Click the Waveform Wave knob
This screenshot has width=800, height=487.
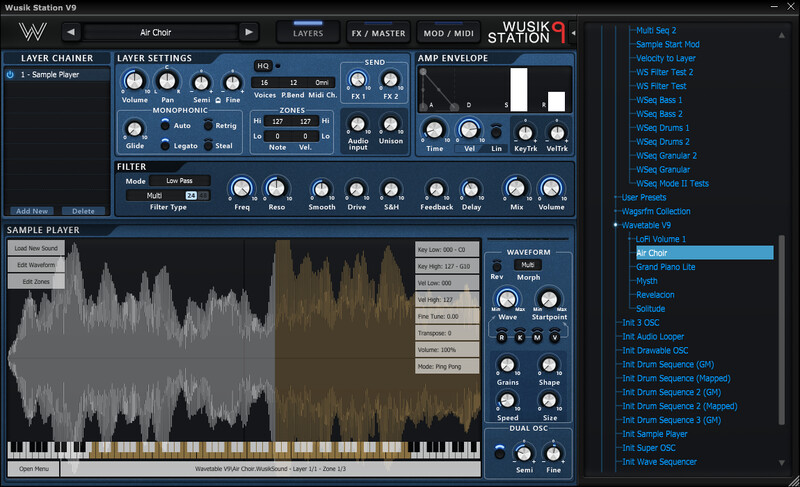507,300
